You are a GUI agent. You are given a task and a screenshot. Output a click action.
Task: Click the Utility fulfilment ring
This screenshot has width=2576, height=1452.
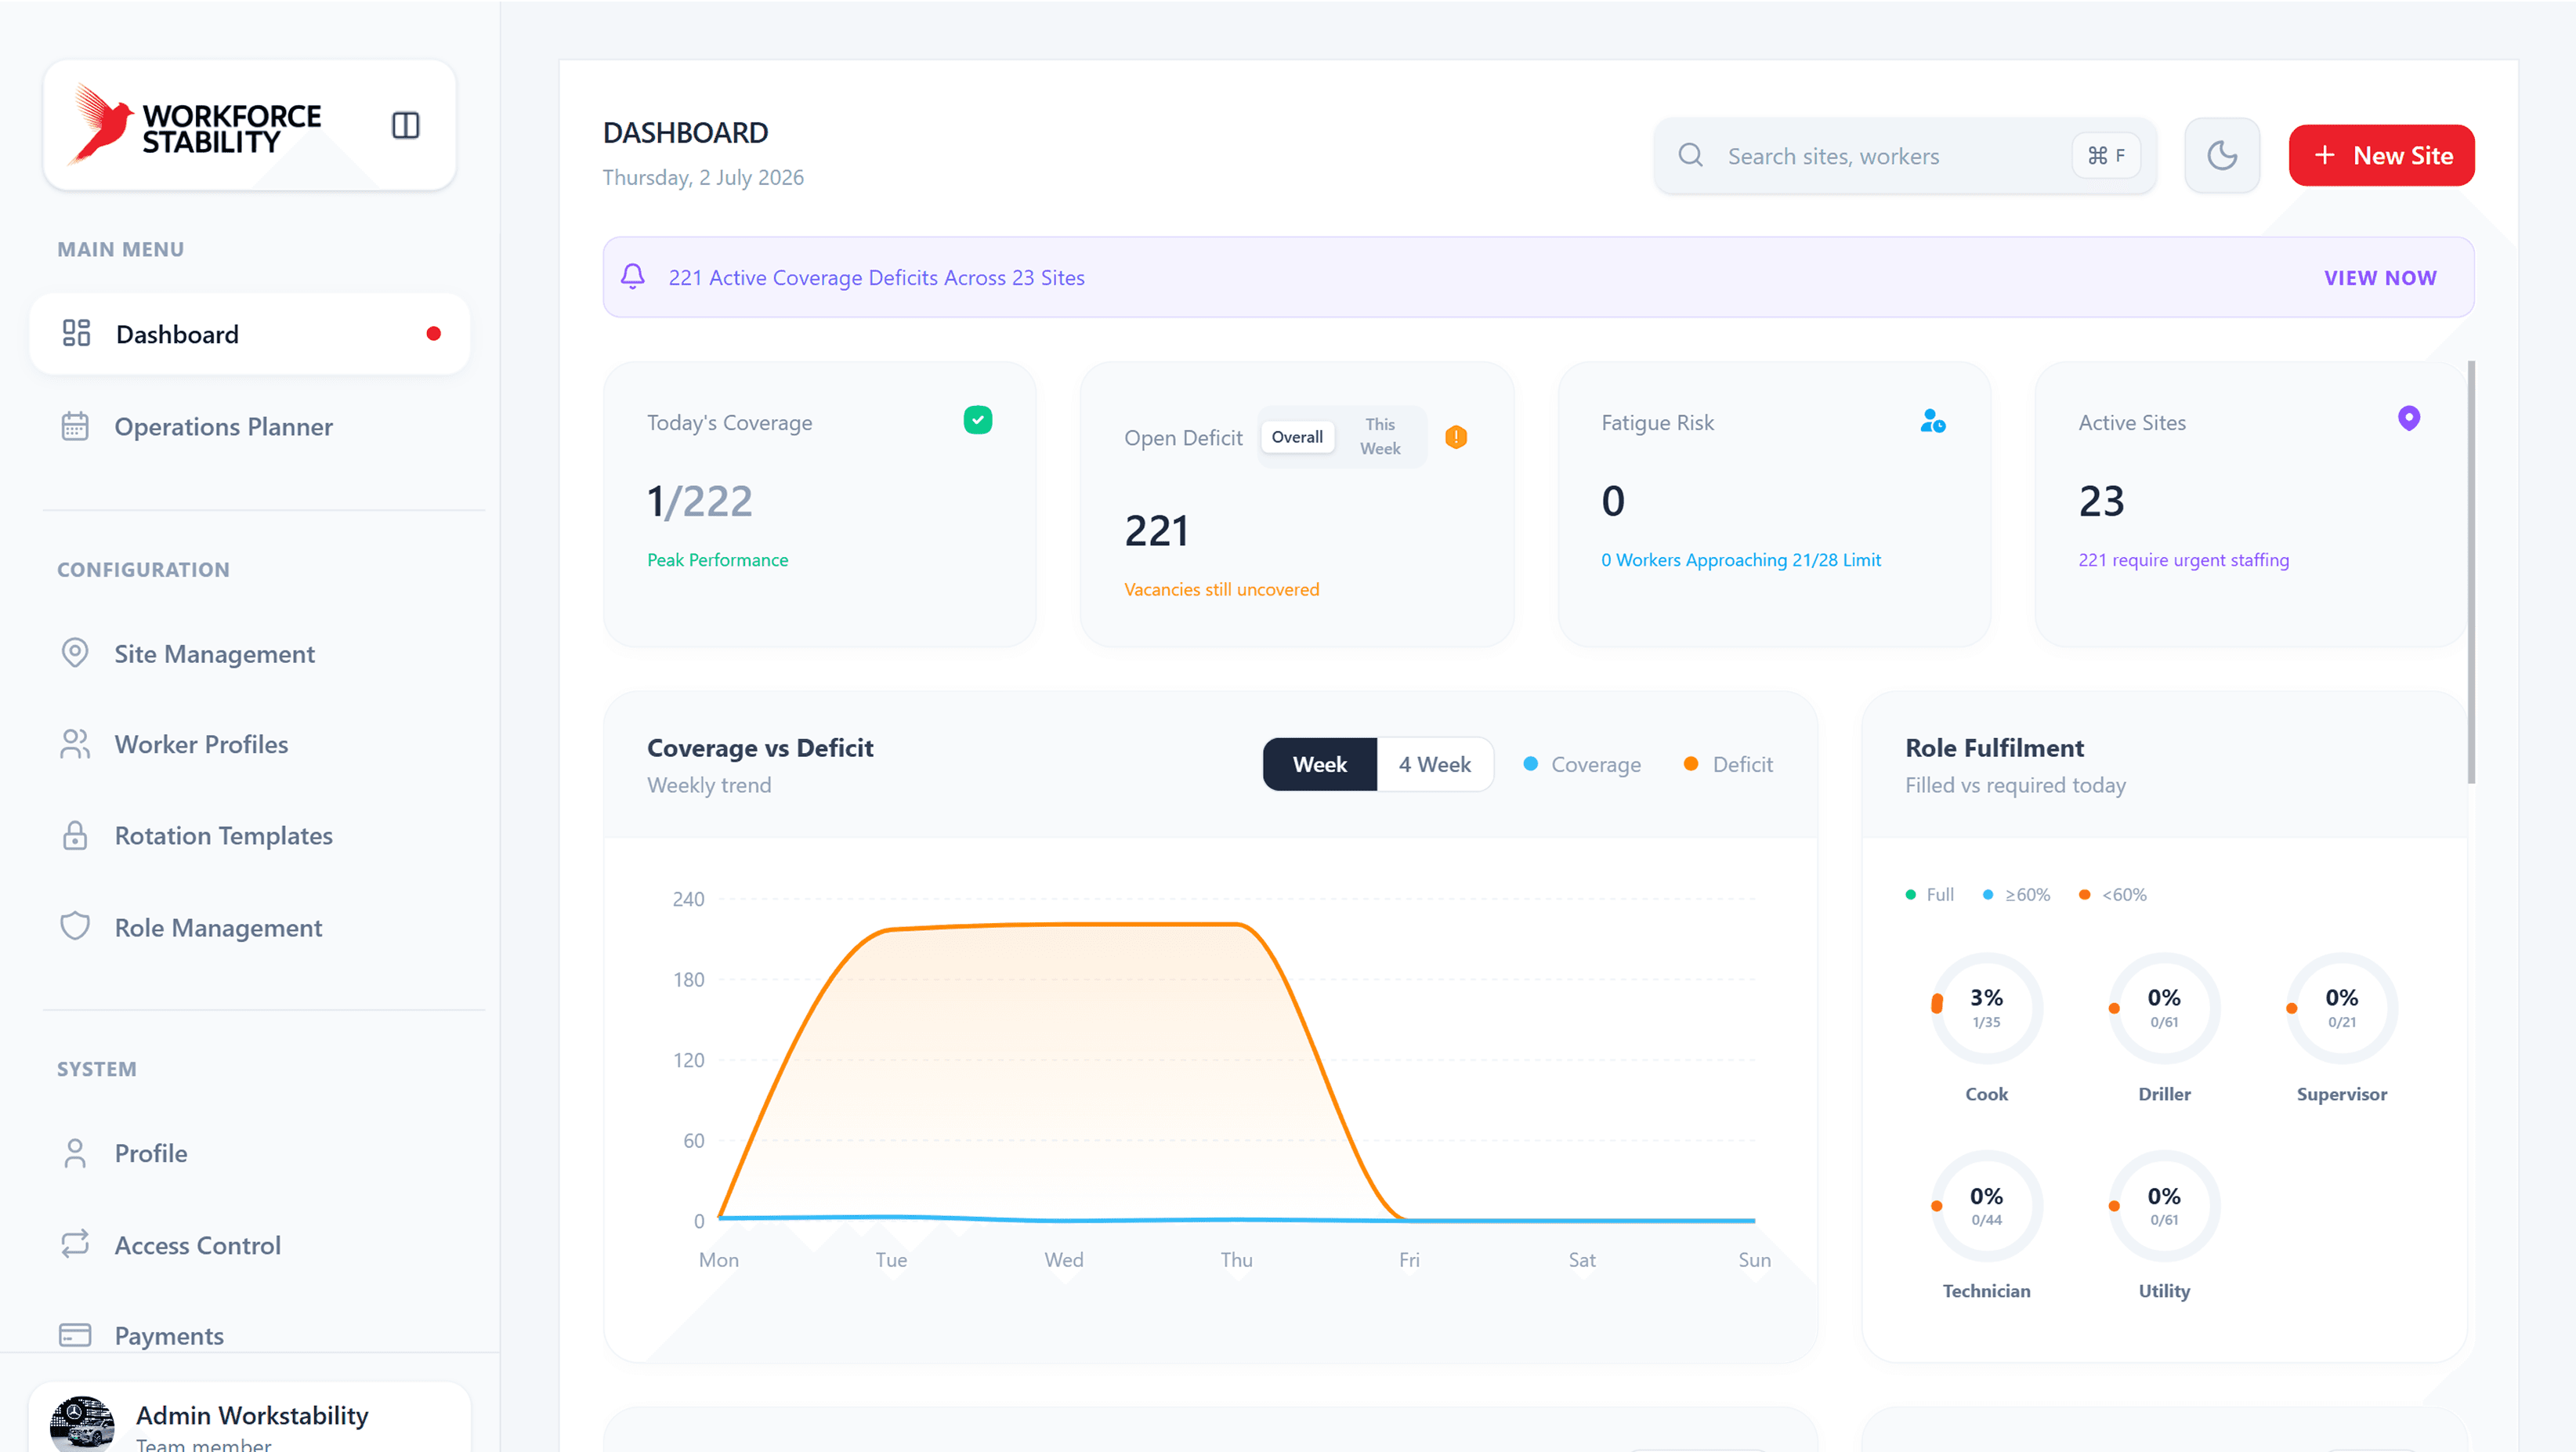[x=2164, y=1205]
